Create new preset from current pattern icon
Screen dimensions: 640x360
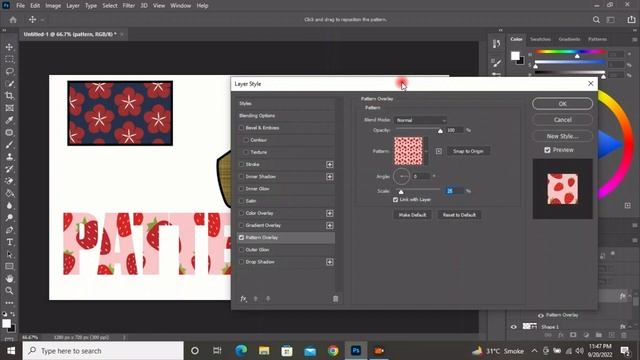[439, 151]
